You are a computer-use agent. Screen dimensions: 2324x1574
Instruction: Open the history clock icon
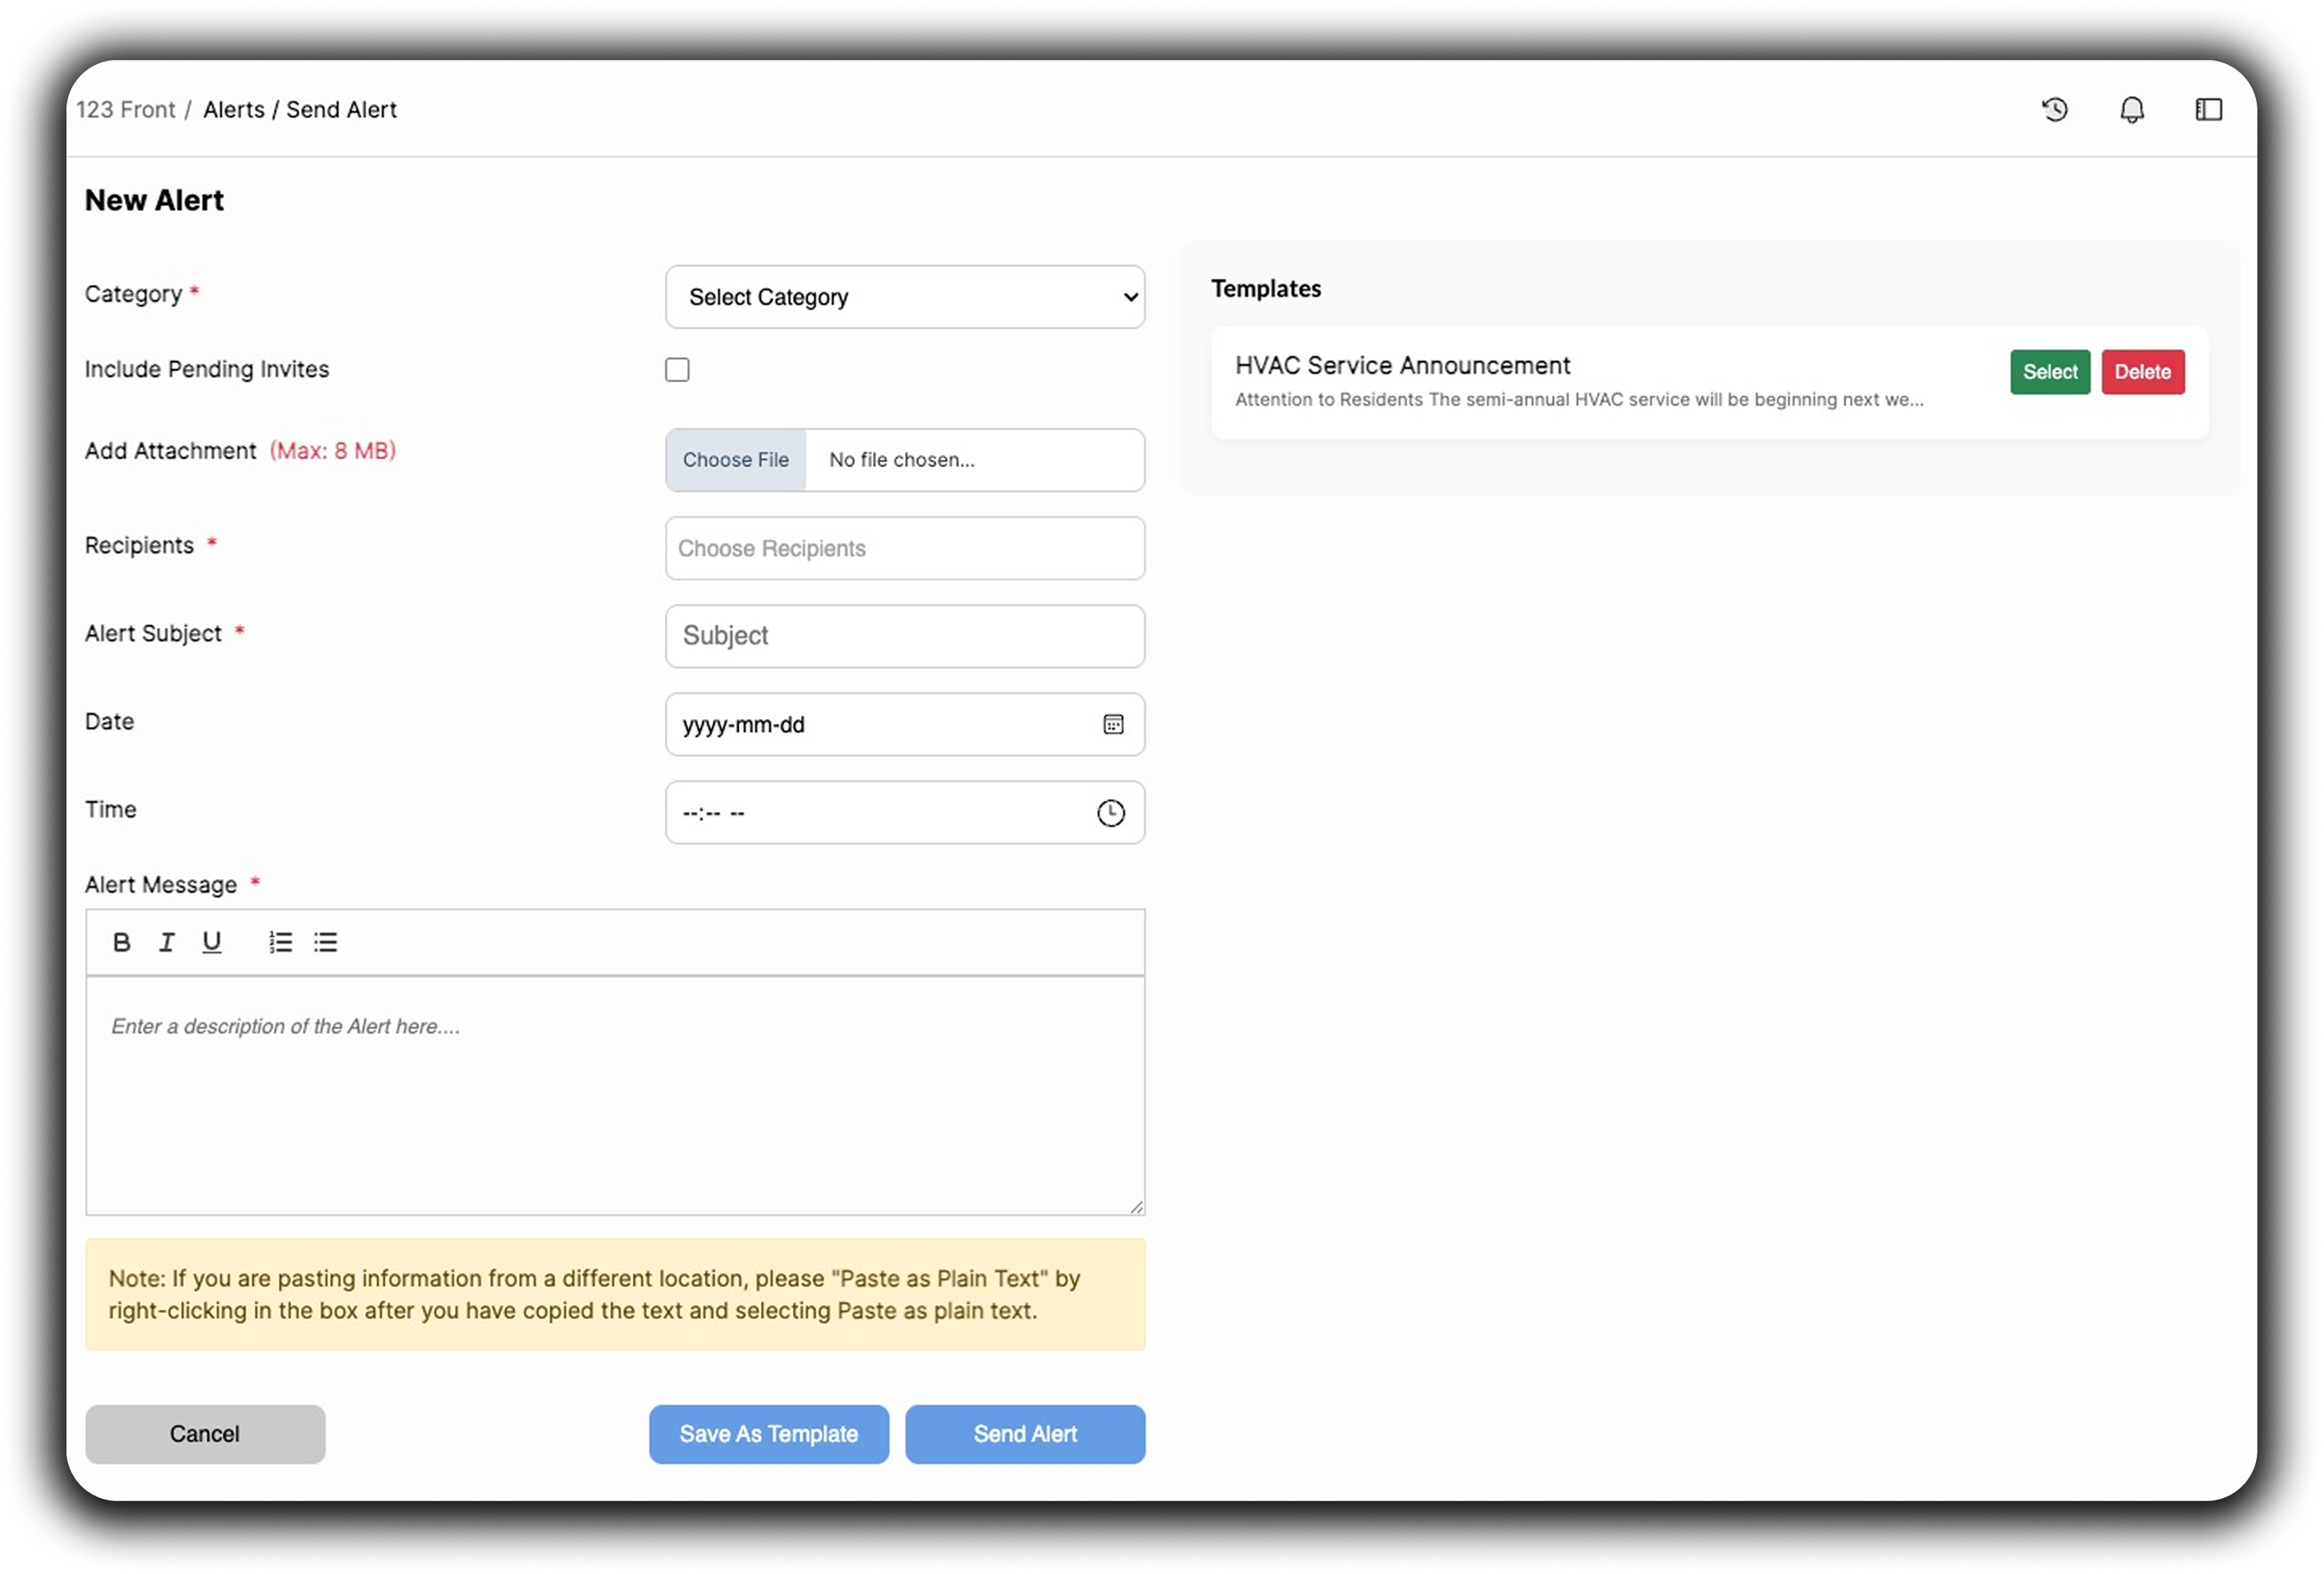click(2054, 109)
